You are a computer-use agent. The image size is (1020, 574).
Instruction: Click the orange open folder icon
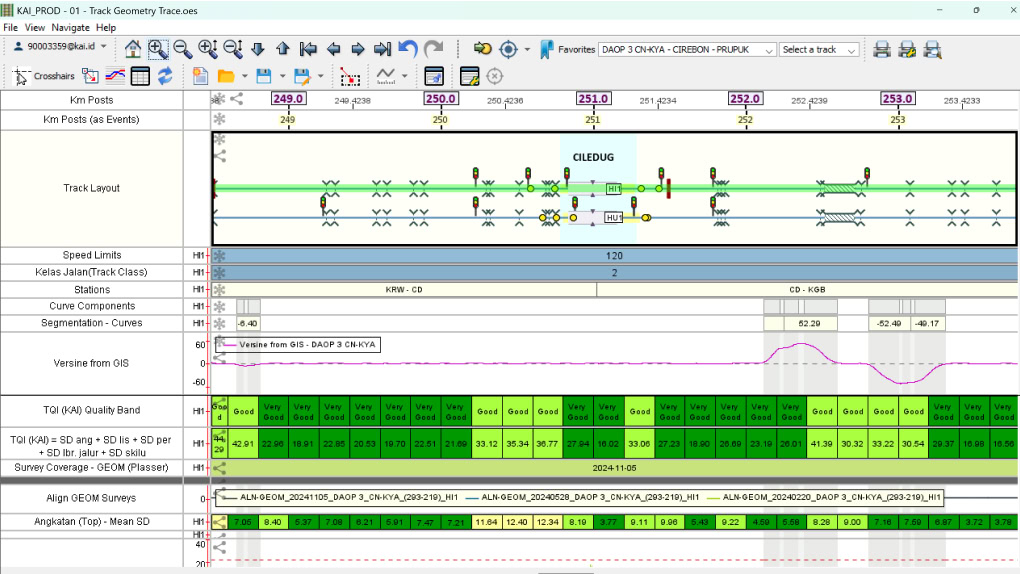click(x=226, y=76)
